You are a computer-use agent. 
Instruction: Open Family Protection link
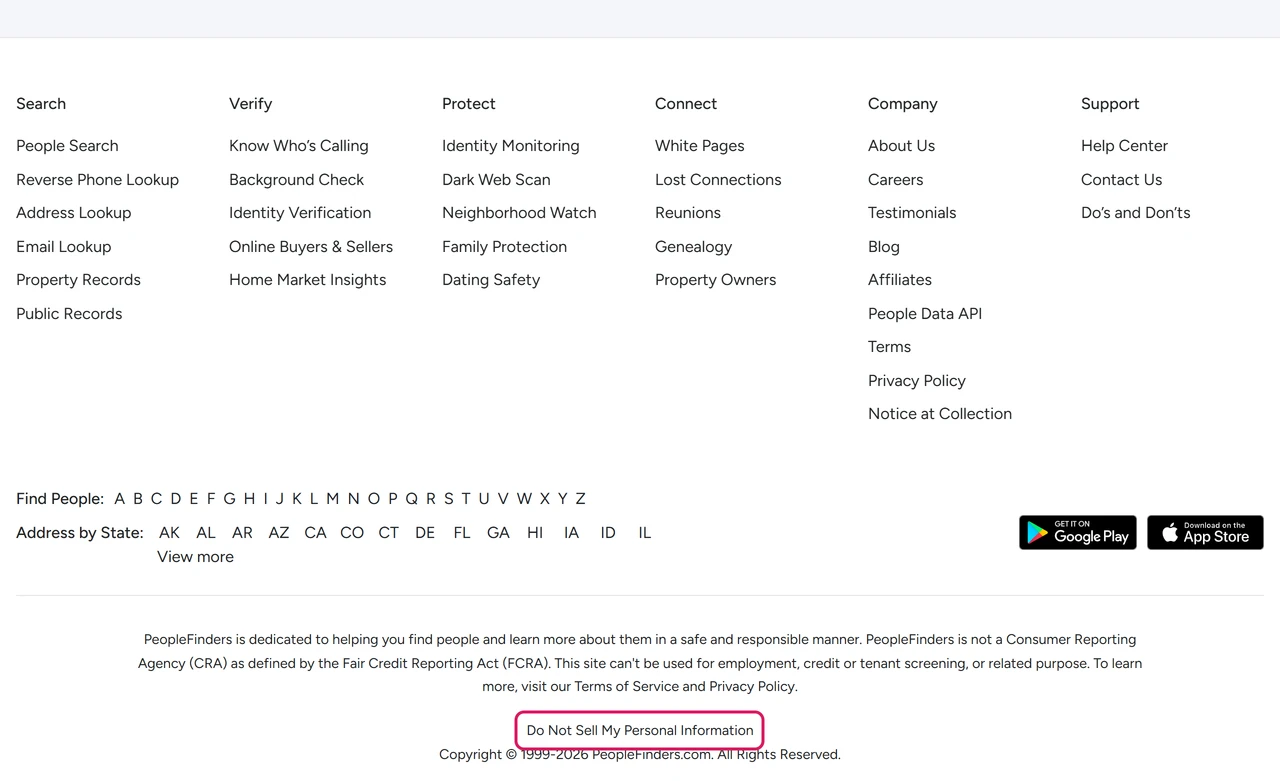point(504,247)
